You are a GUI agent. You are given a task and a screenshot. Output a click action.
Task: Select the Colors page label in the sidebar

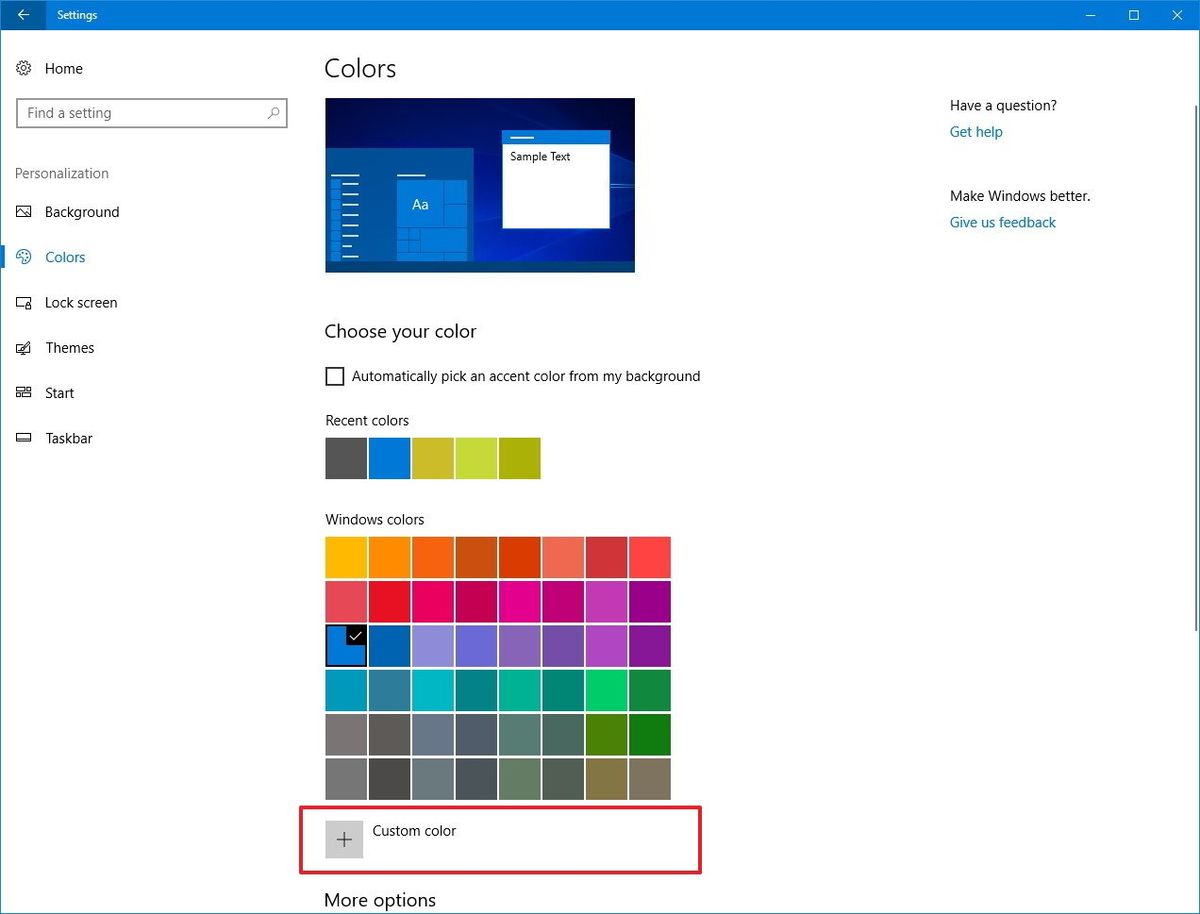[x=65, y=257]
